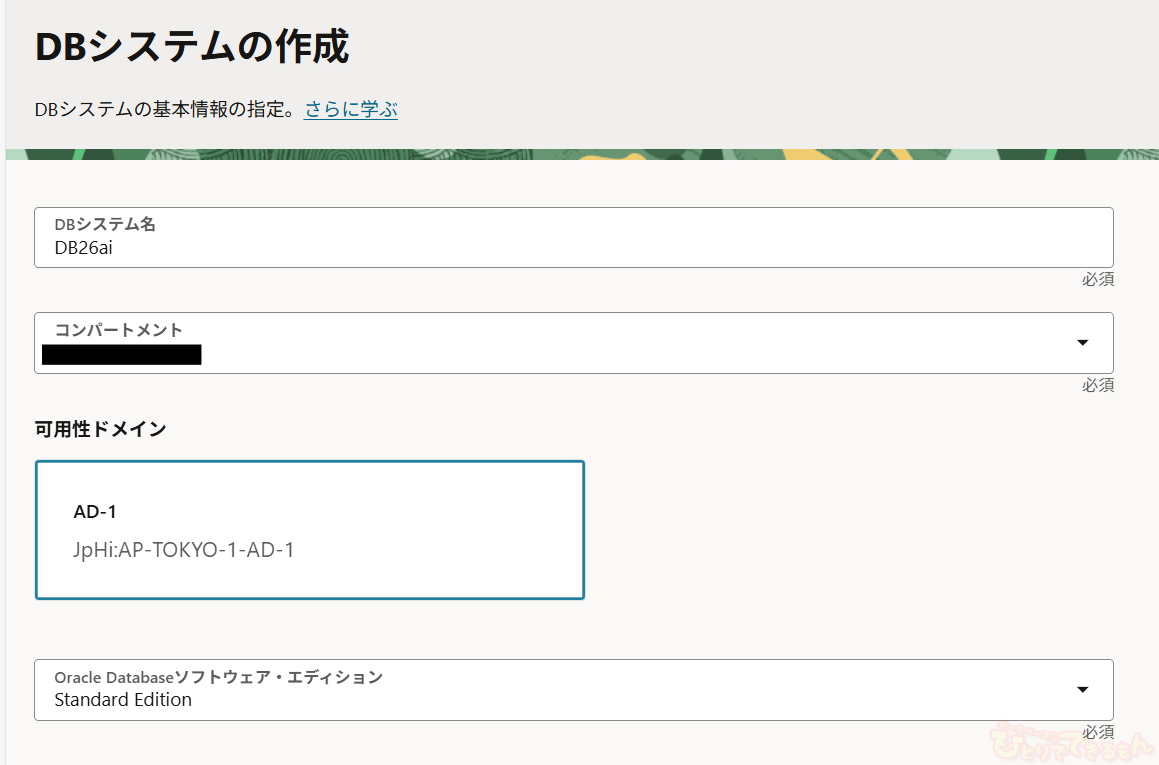Click the "JpHi:AP-TOKYO-1-AD-1" domain text

click(x=184, y=549)
